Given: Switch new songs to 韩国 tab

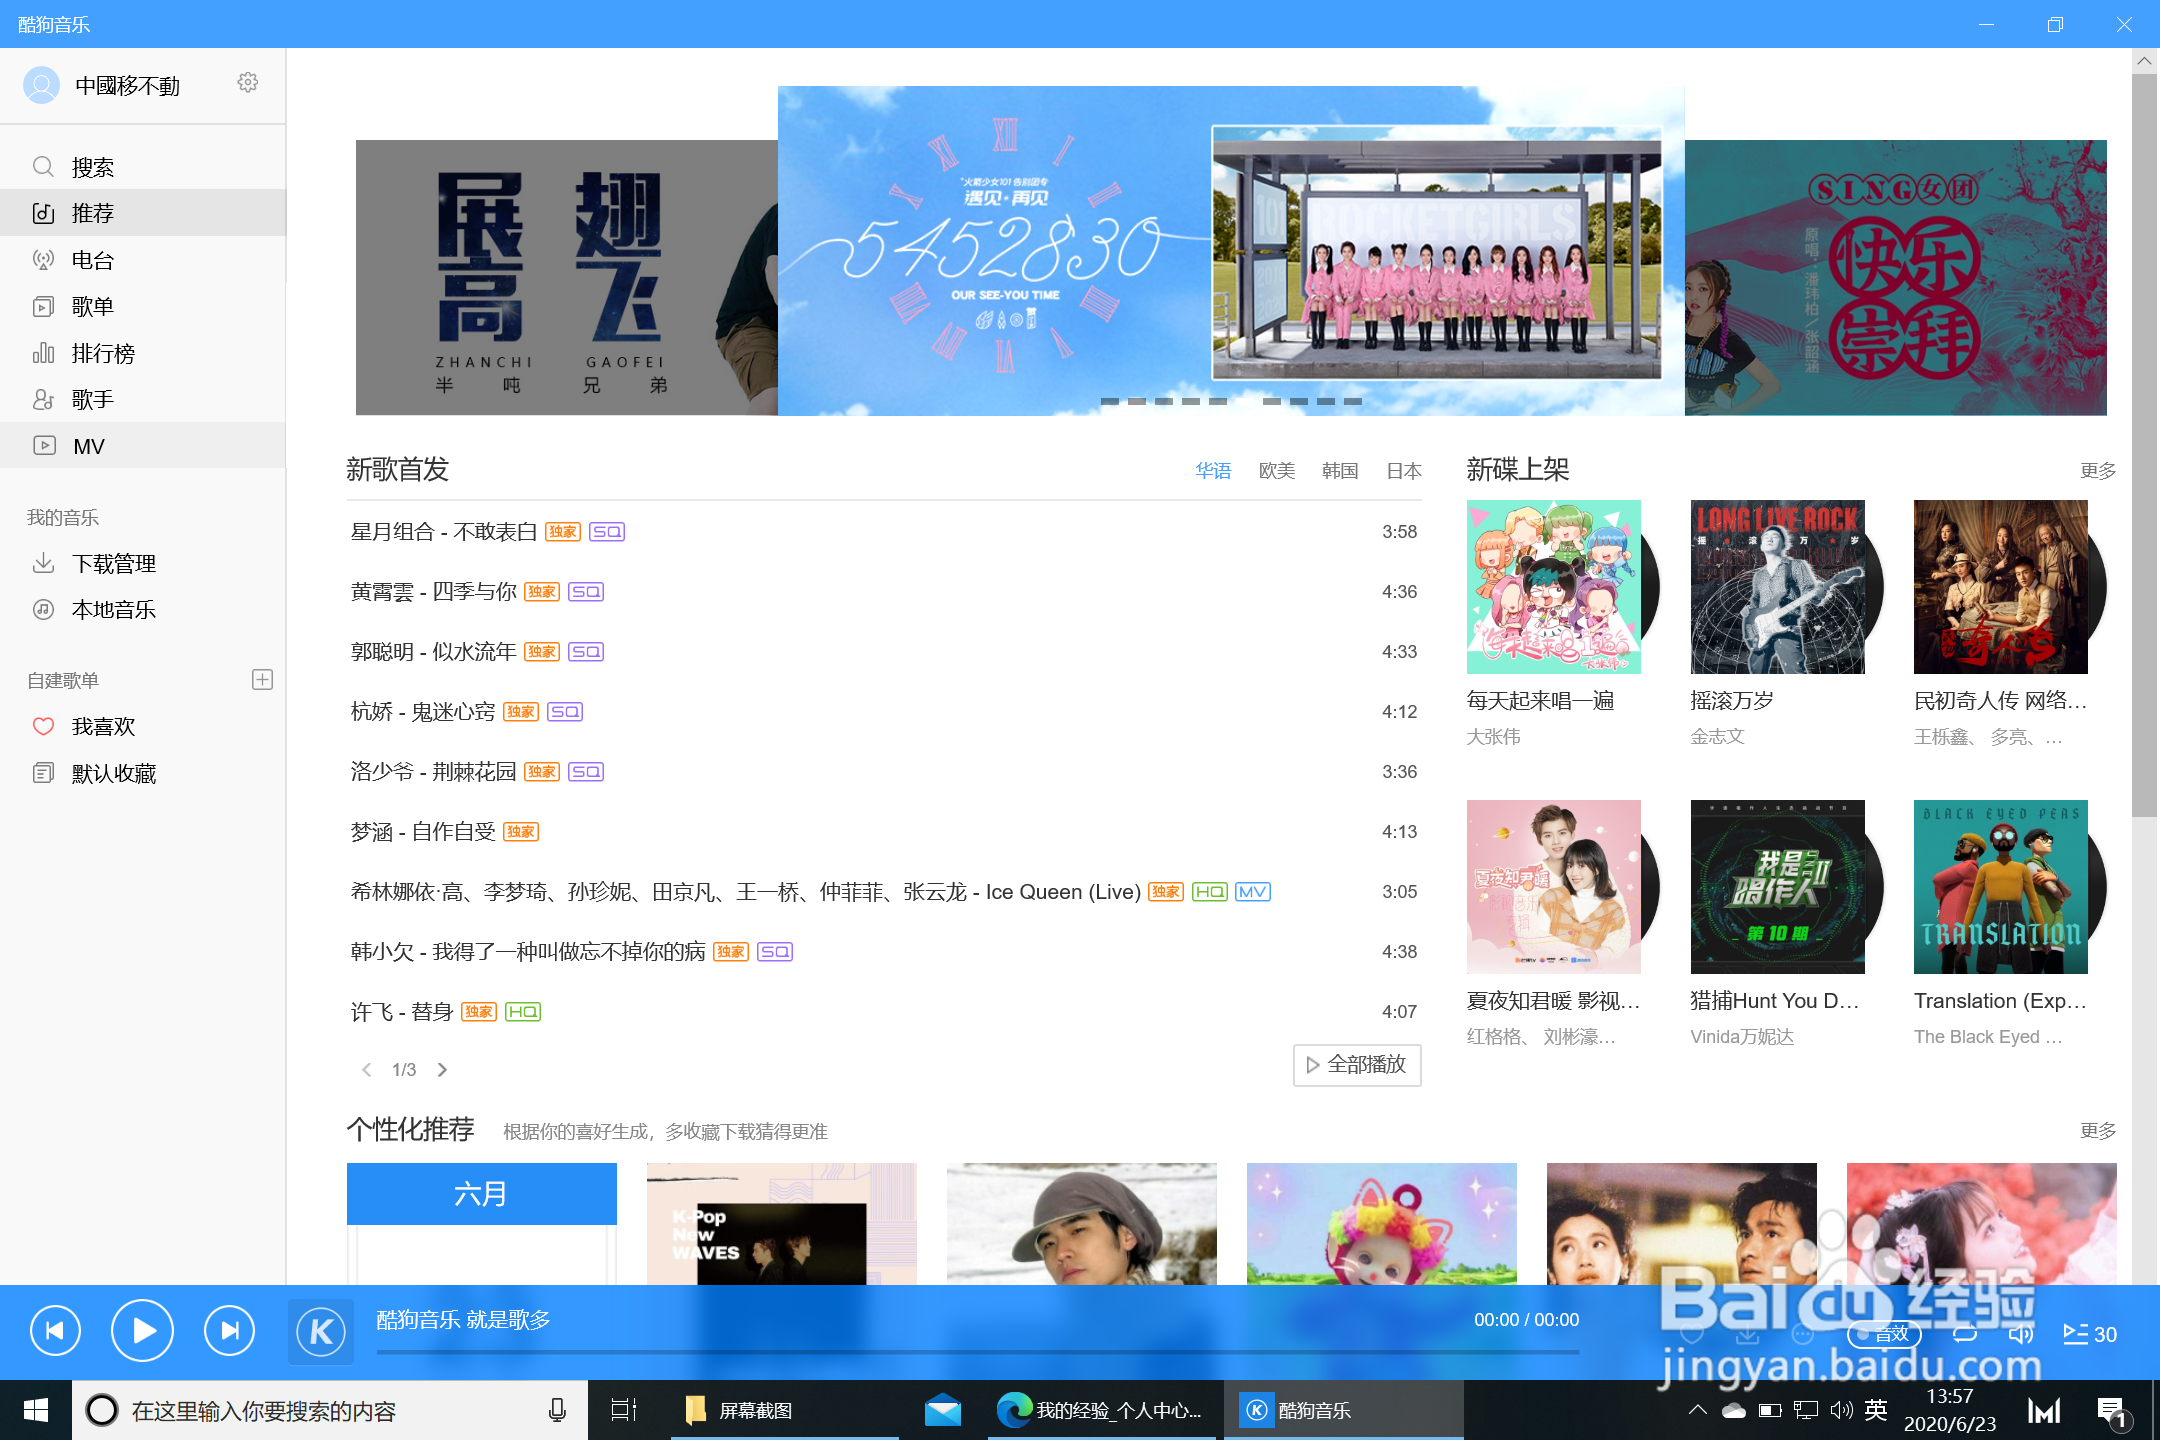Looking at the screenshot, I should [x=1340, y=471].
